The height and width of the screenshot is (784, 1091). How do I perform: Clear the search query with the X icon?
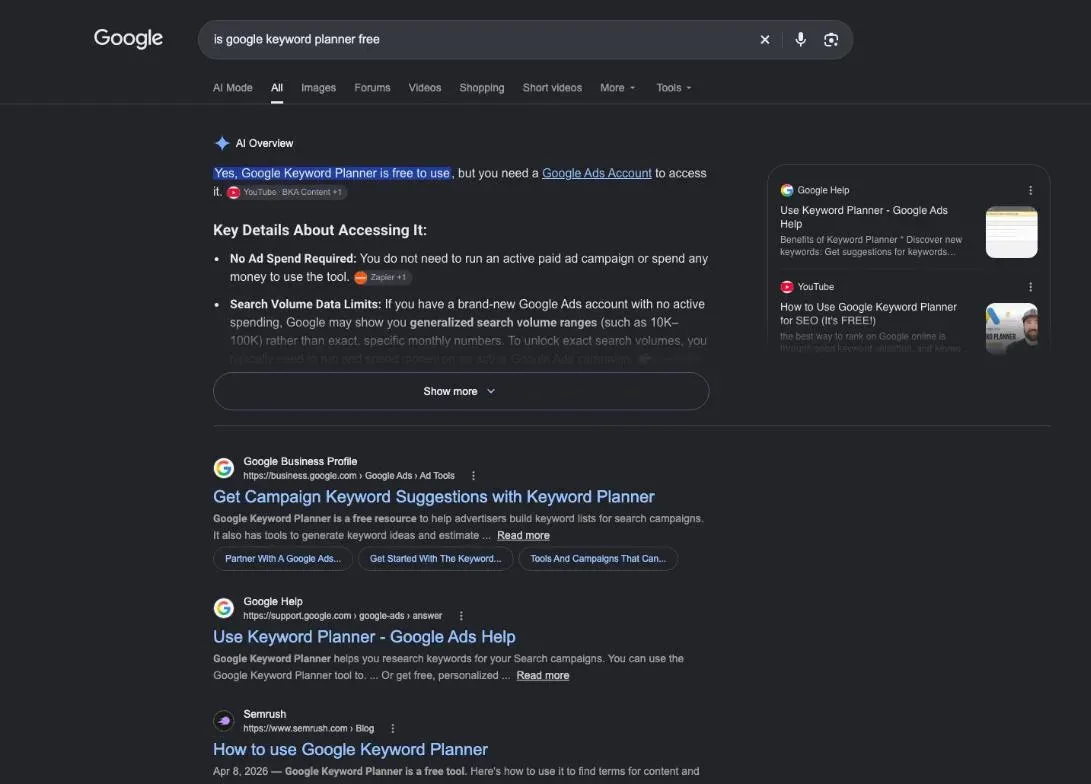[x=765, y=40]
